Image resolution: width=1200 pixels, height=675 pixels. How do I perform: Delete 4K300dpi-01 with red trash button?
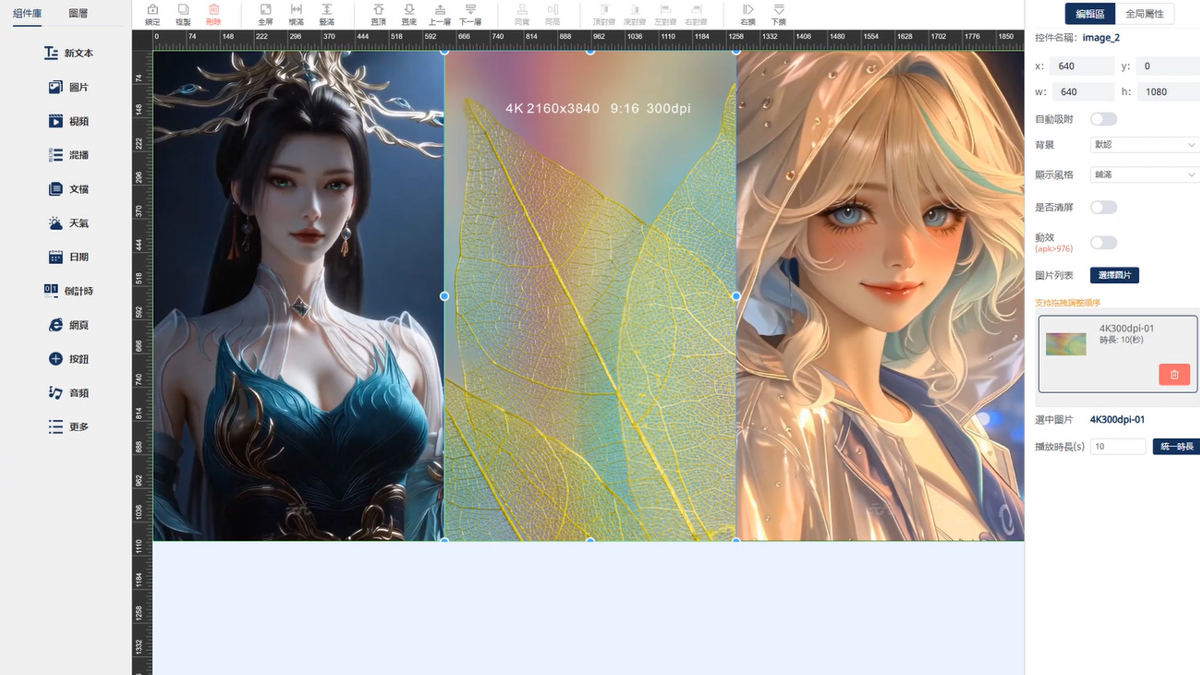click(1174, 374)
